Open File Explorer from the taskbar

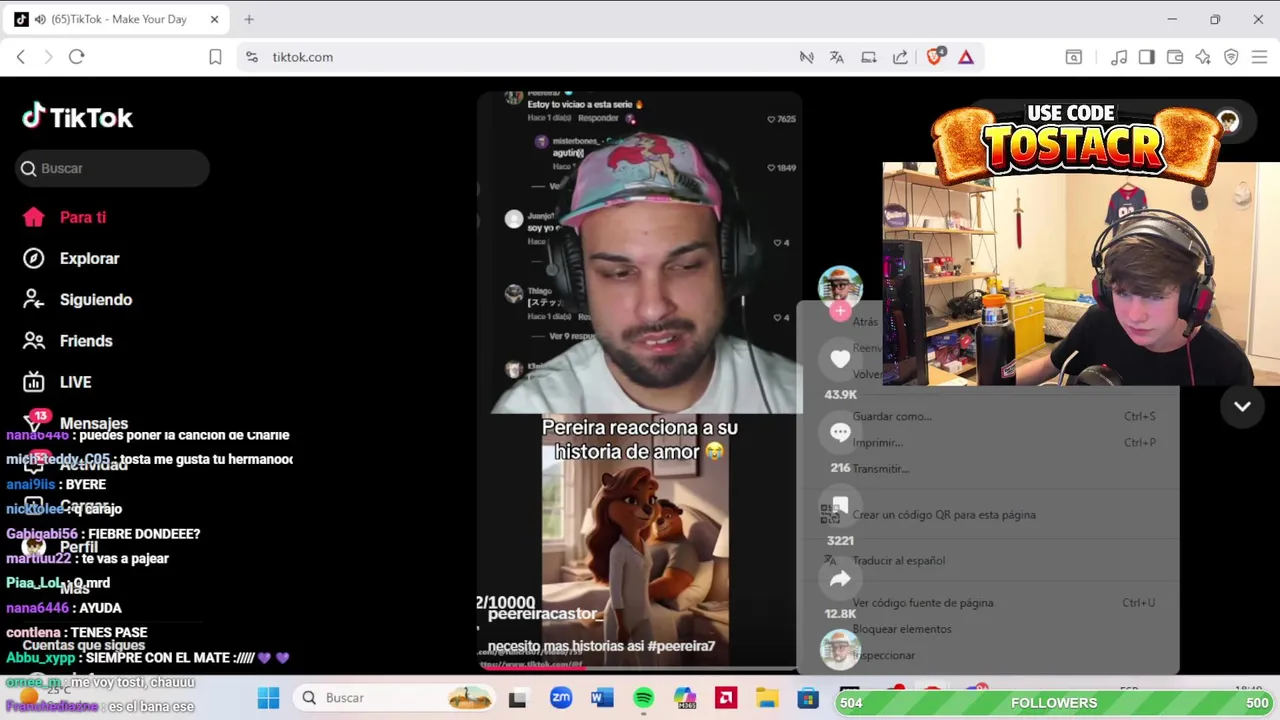(767, 698)
